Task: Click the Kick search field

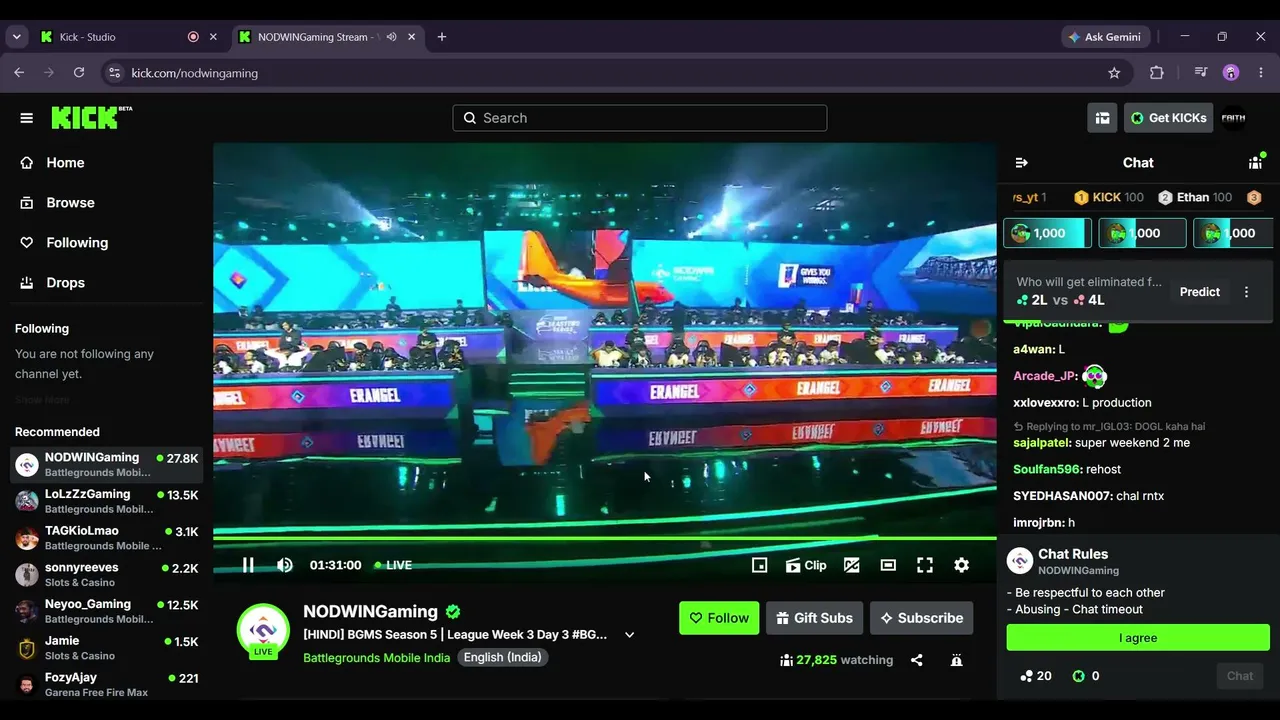Action: point(640,118)
